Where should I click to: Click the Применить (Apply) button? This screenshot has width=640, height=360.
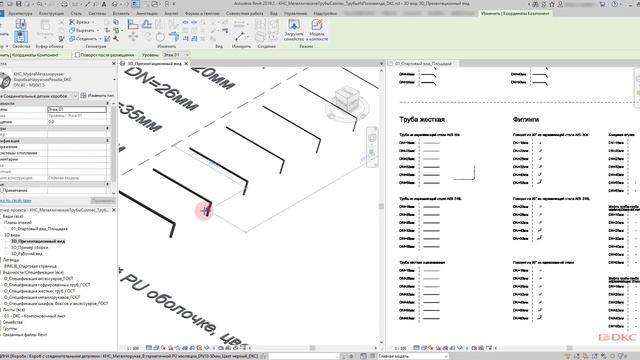click(x=102, y=200)
